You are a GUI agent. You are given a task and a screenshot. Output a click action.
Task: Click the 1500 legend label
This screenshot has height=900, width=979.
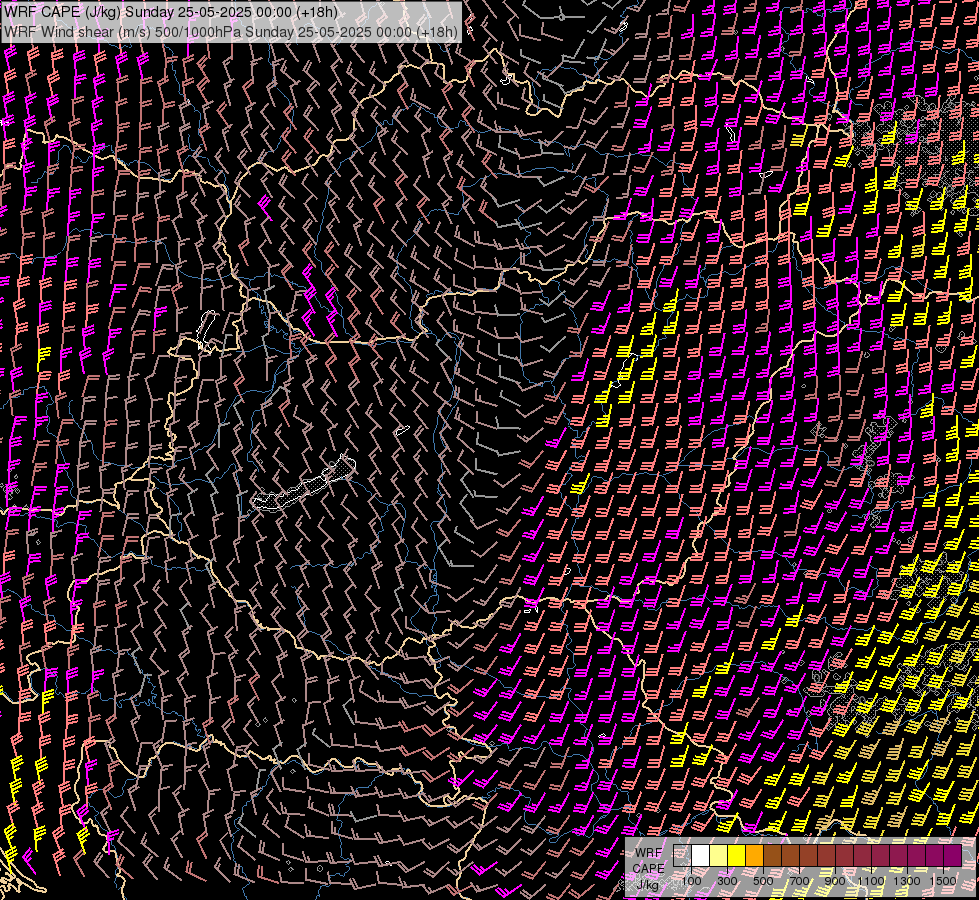(943, 881)
